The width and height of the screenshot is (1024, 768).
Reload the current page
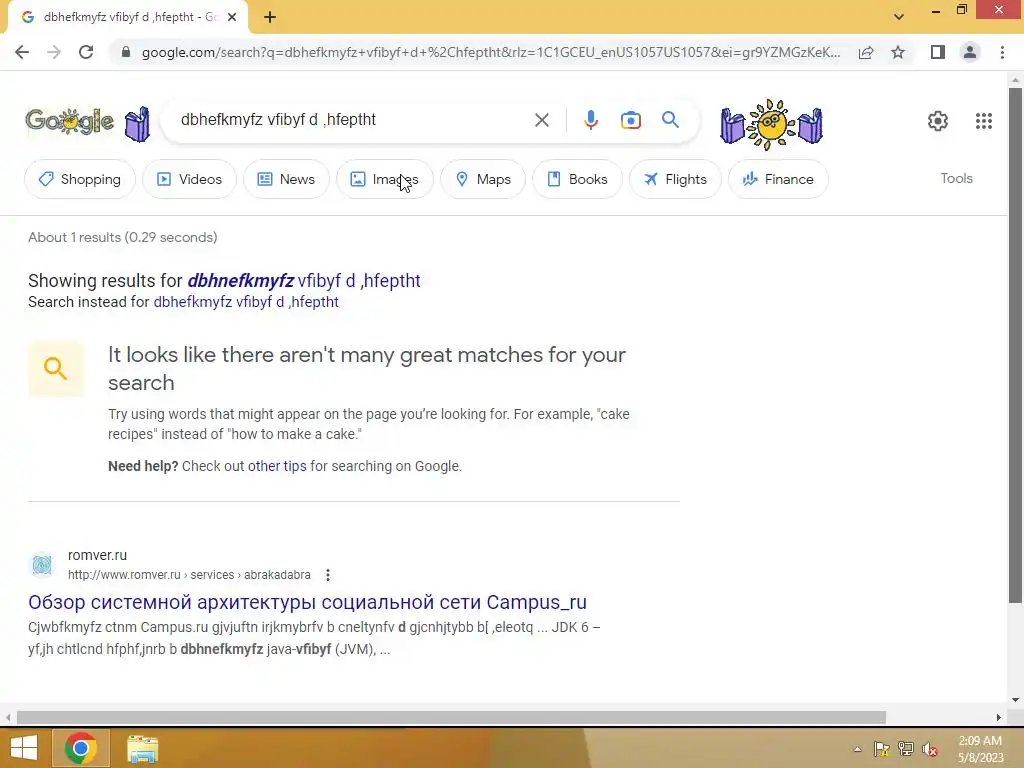(86, 52)
